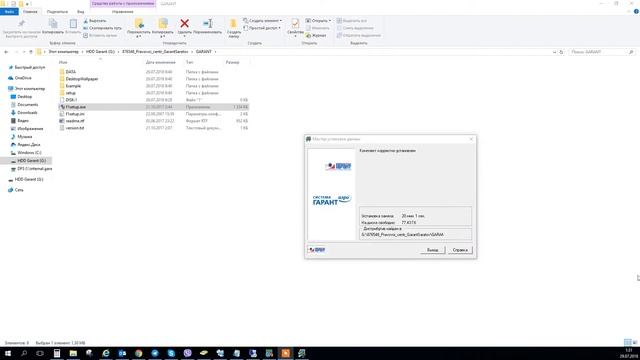640x360 pixels.
Task: Select Downloads in the navigation pane
Action: [x=27, y=113]
